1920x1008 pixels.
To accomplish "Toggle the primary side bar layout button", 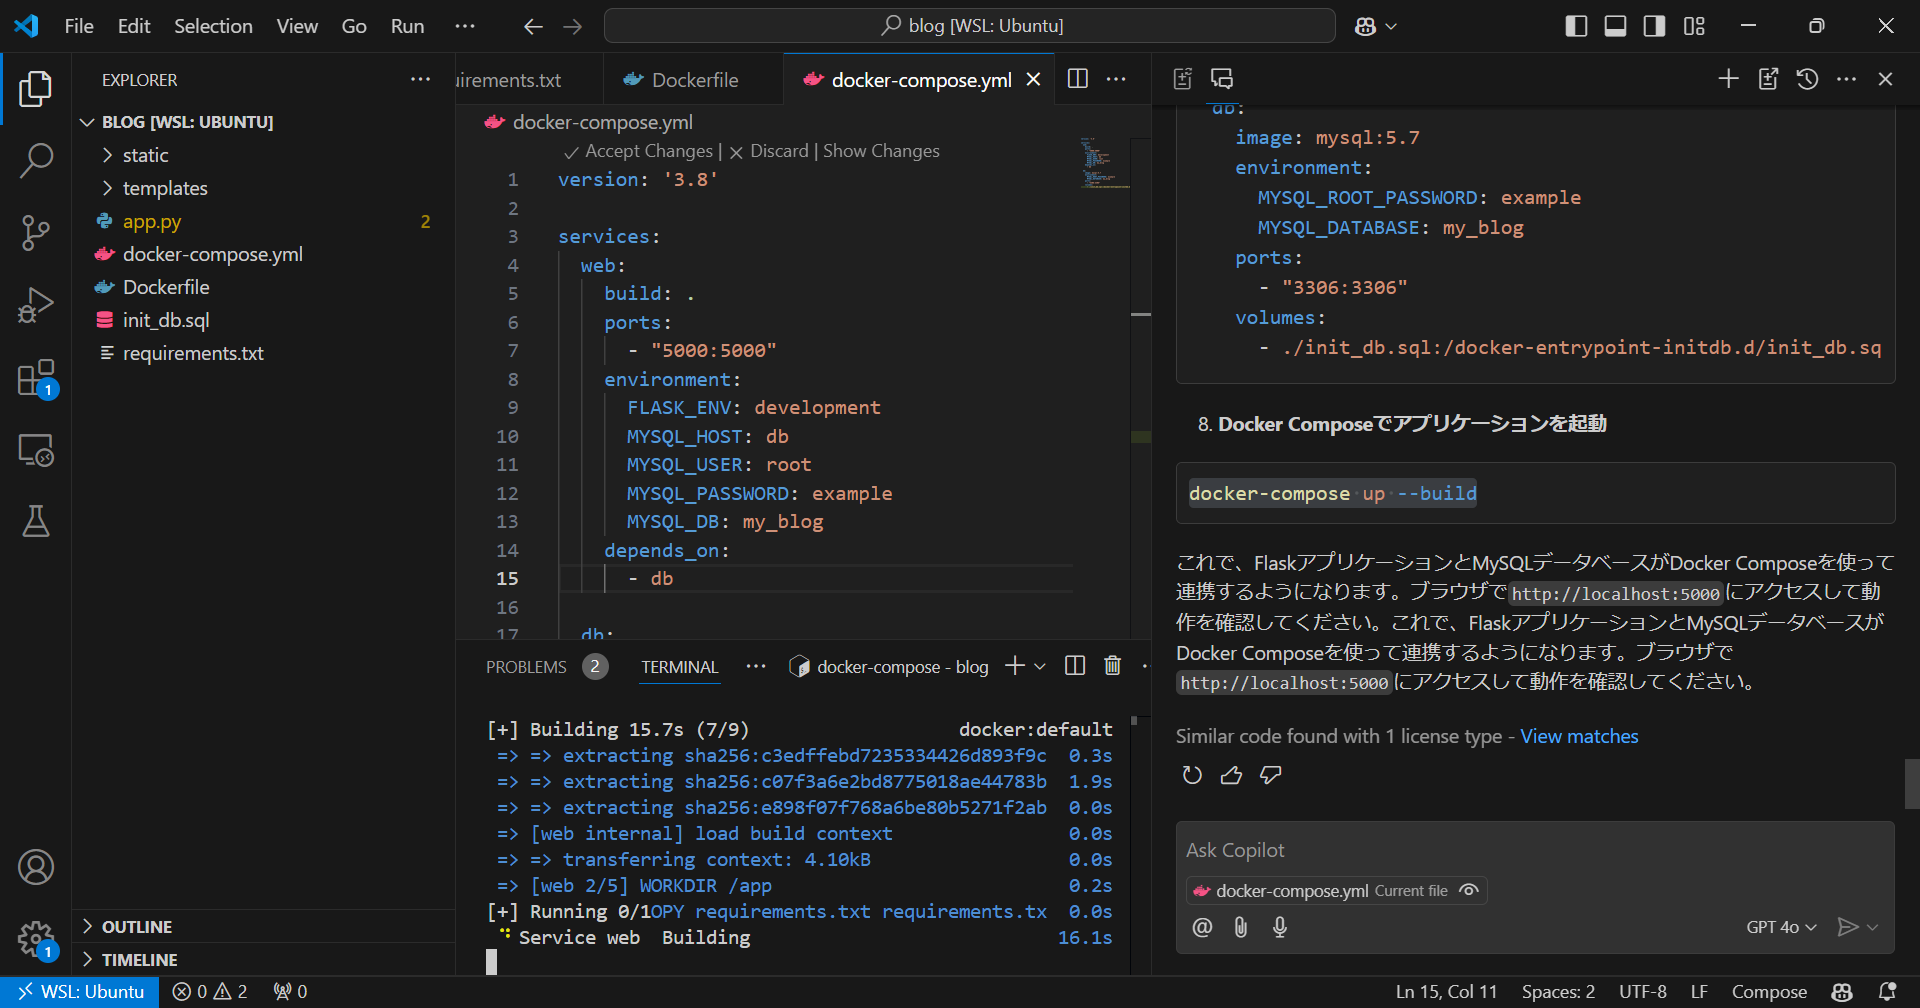I will (1576, 26).
